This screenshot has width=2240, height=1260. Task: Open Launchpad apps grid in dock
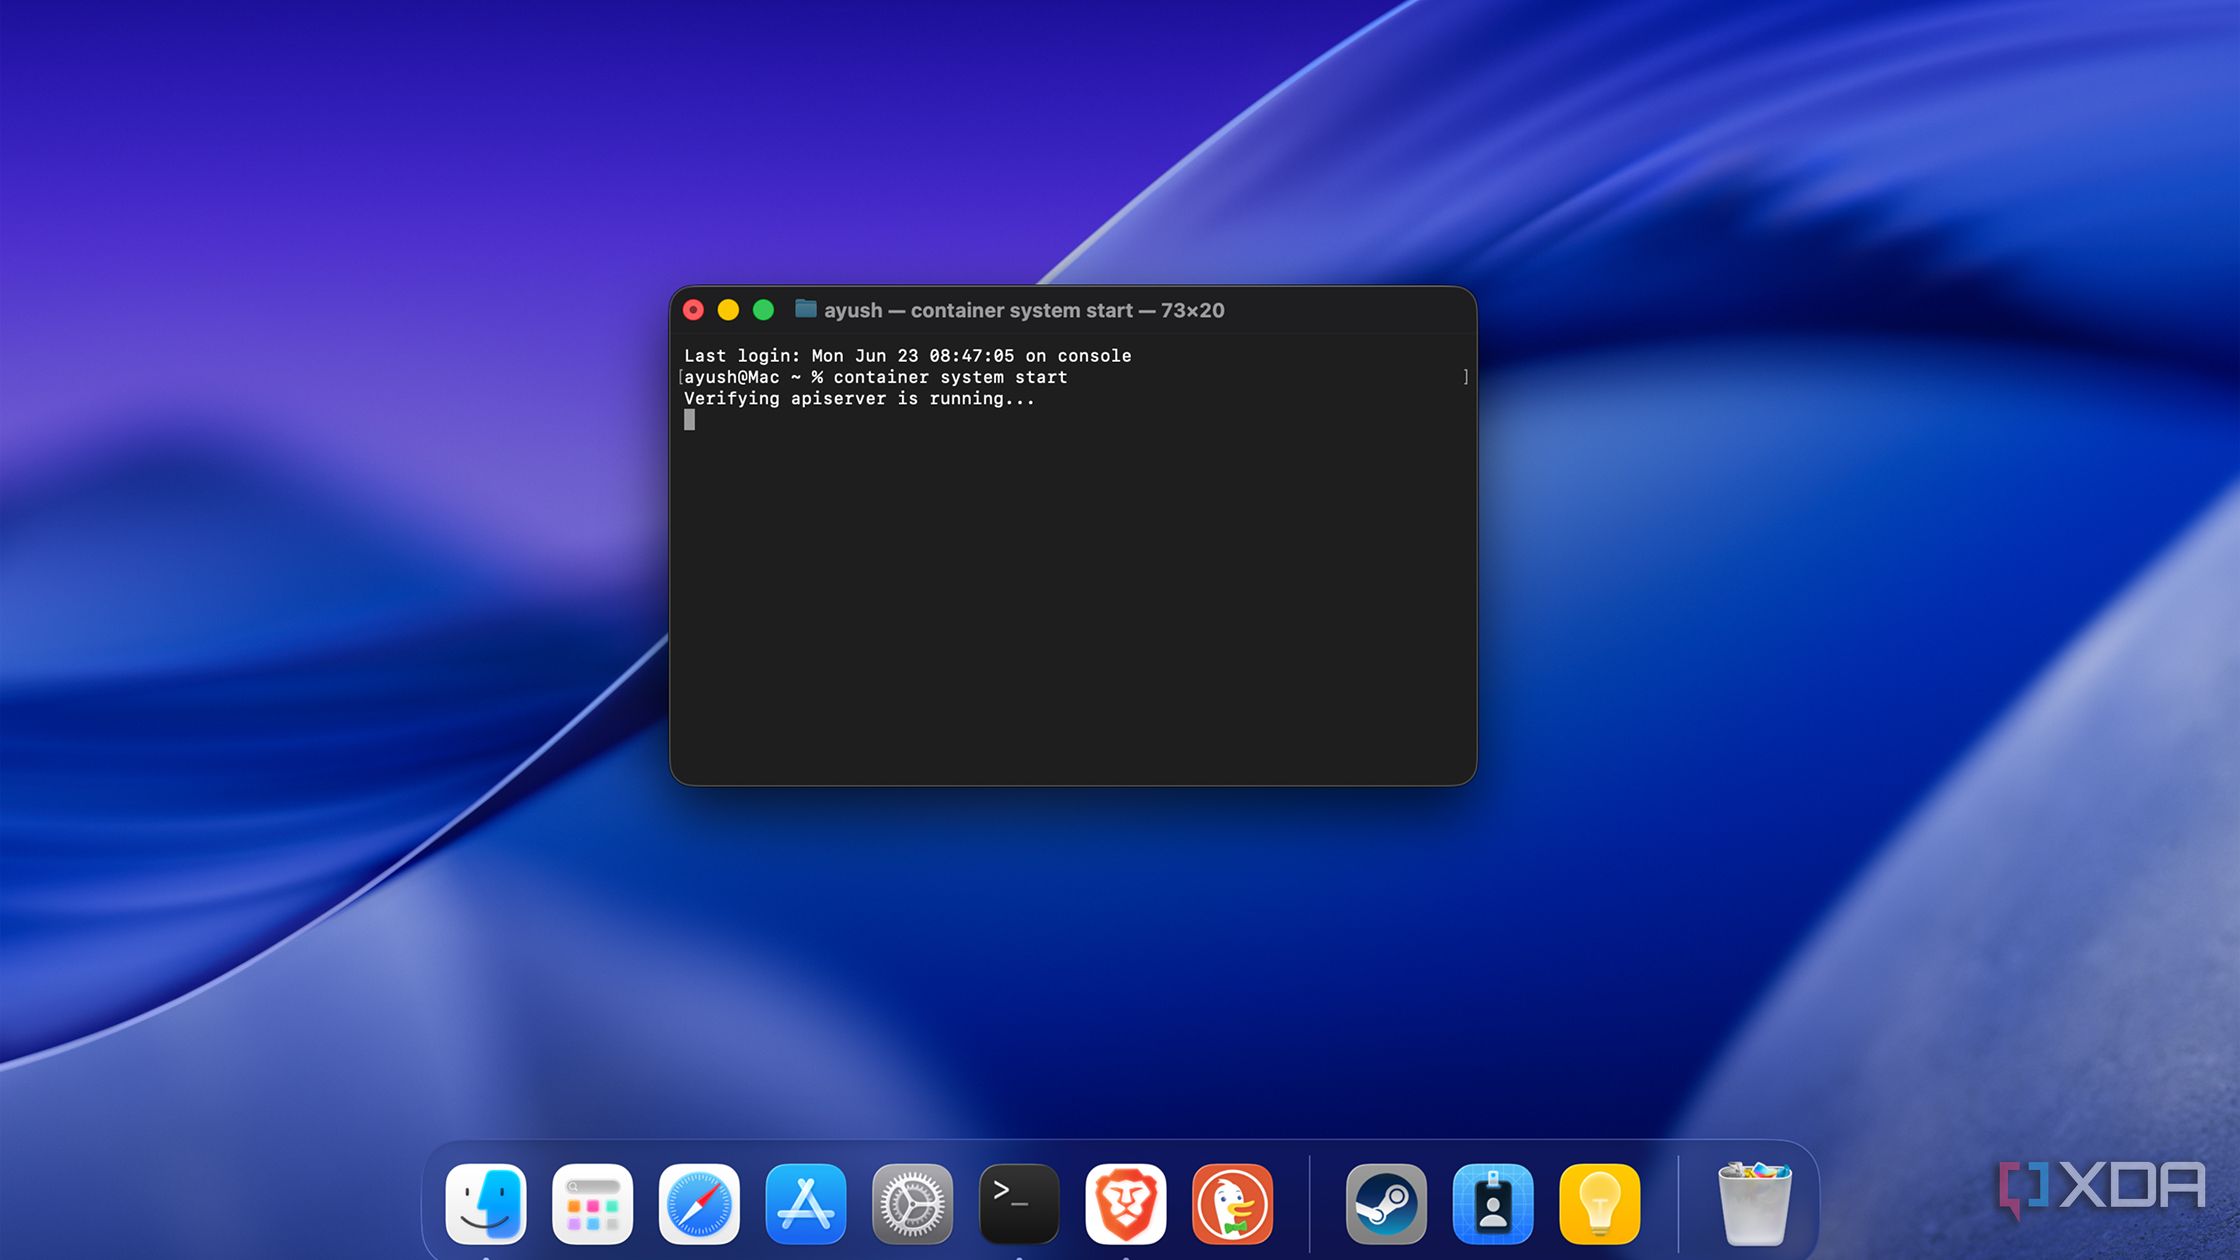click(x=592, y=1203)
